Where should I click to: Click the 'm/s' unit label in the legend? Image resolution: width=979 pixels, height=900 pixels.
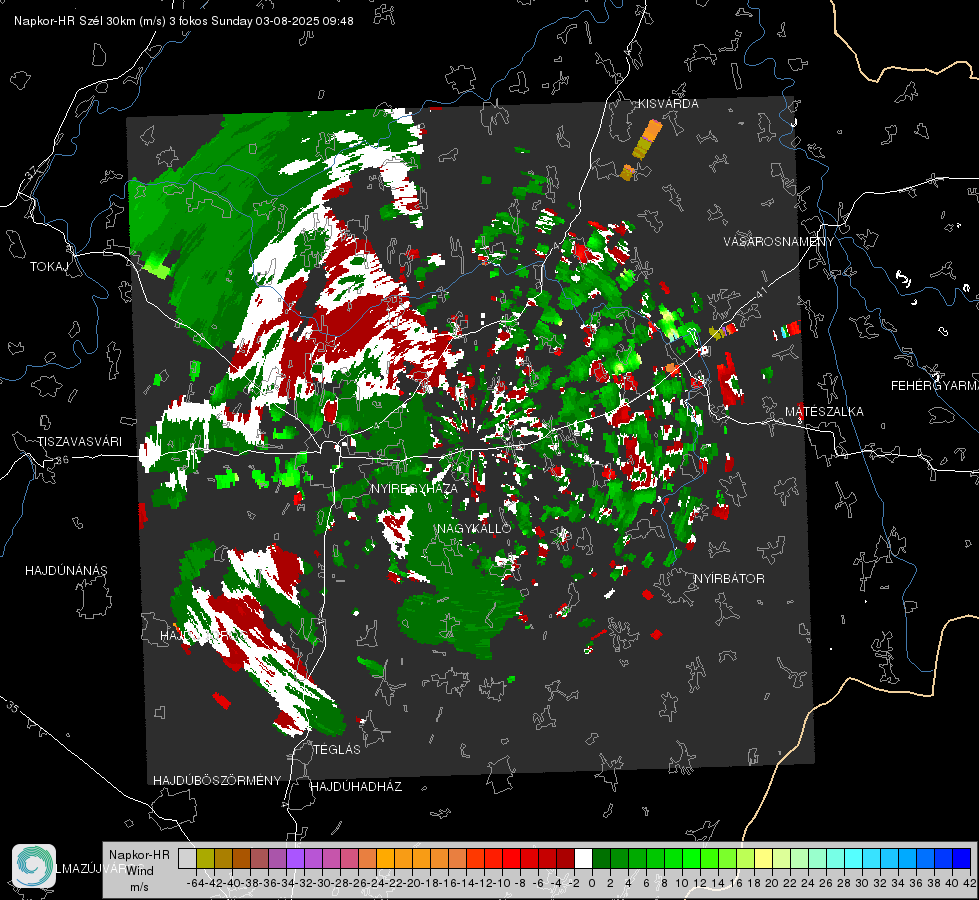(140, 887)
